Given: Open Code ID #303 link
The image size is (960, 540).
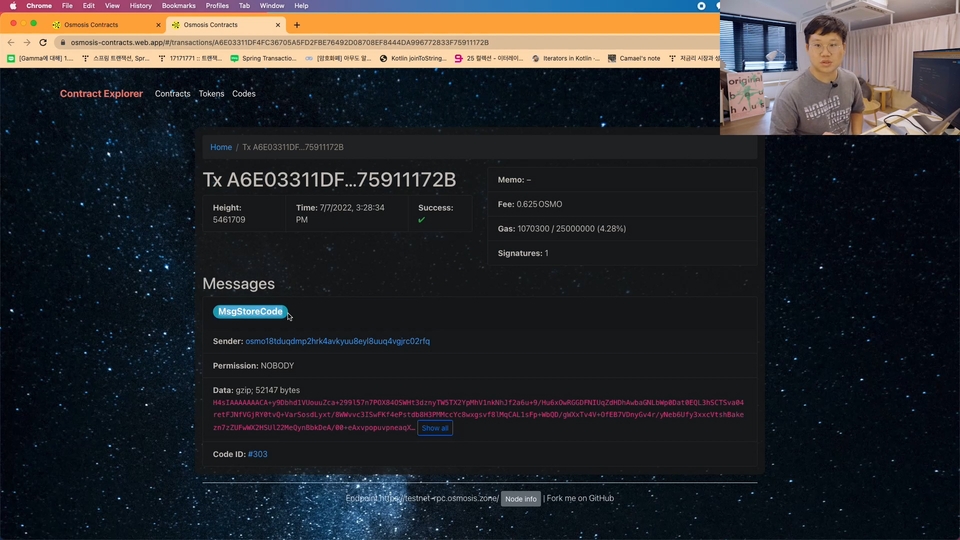Looking at the screenshot, I should (258, 454).
